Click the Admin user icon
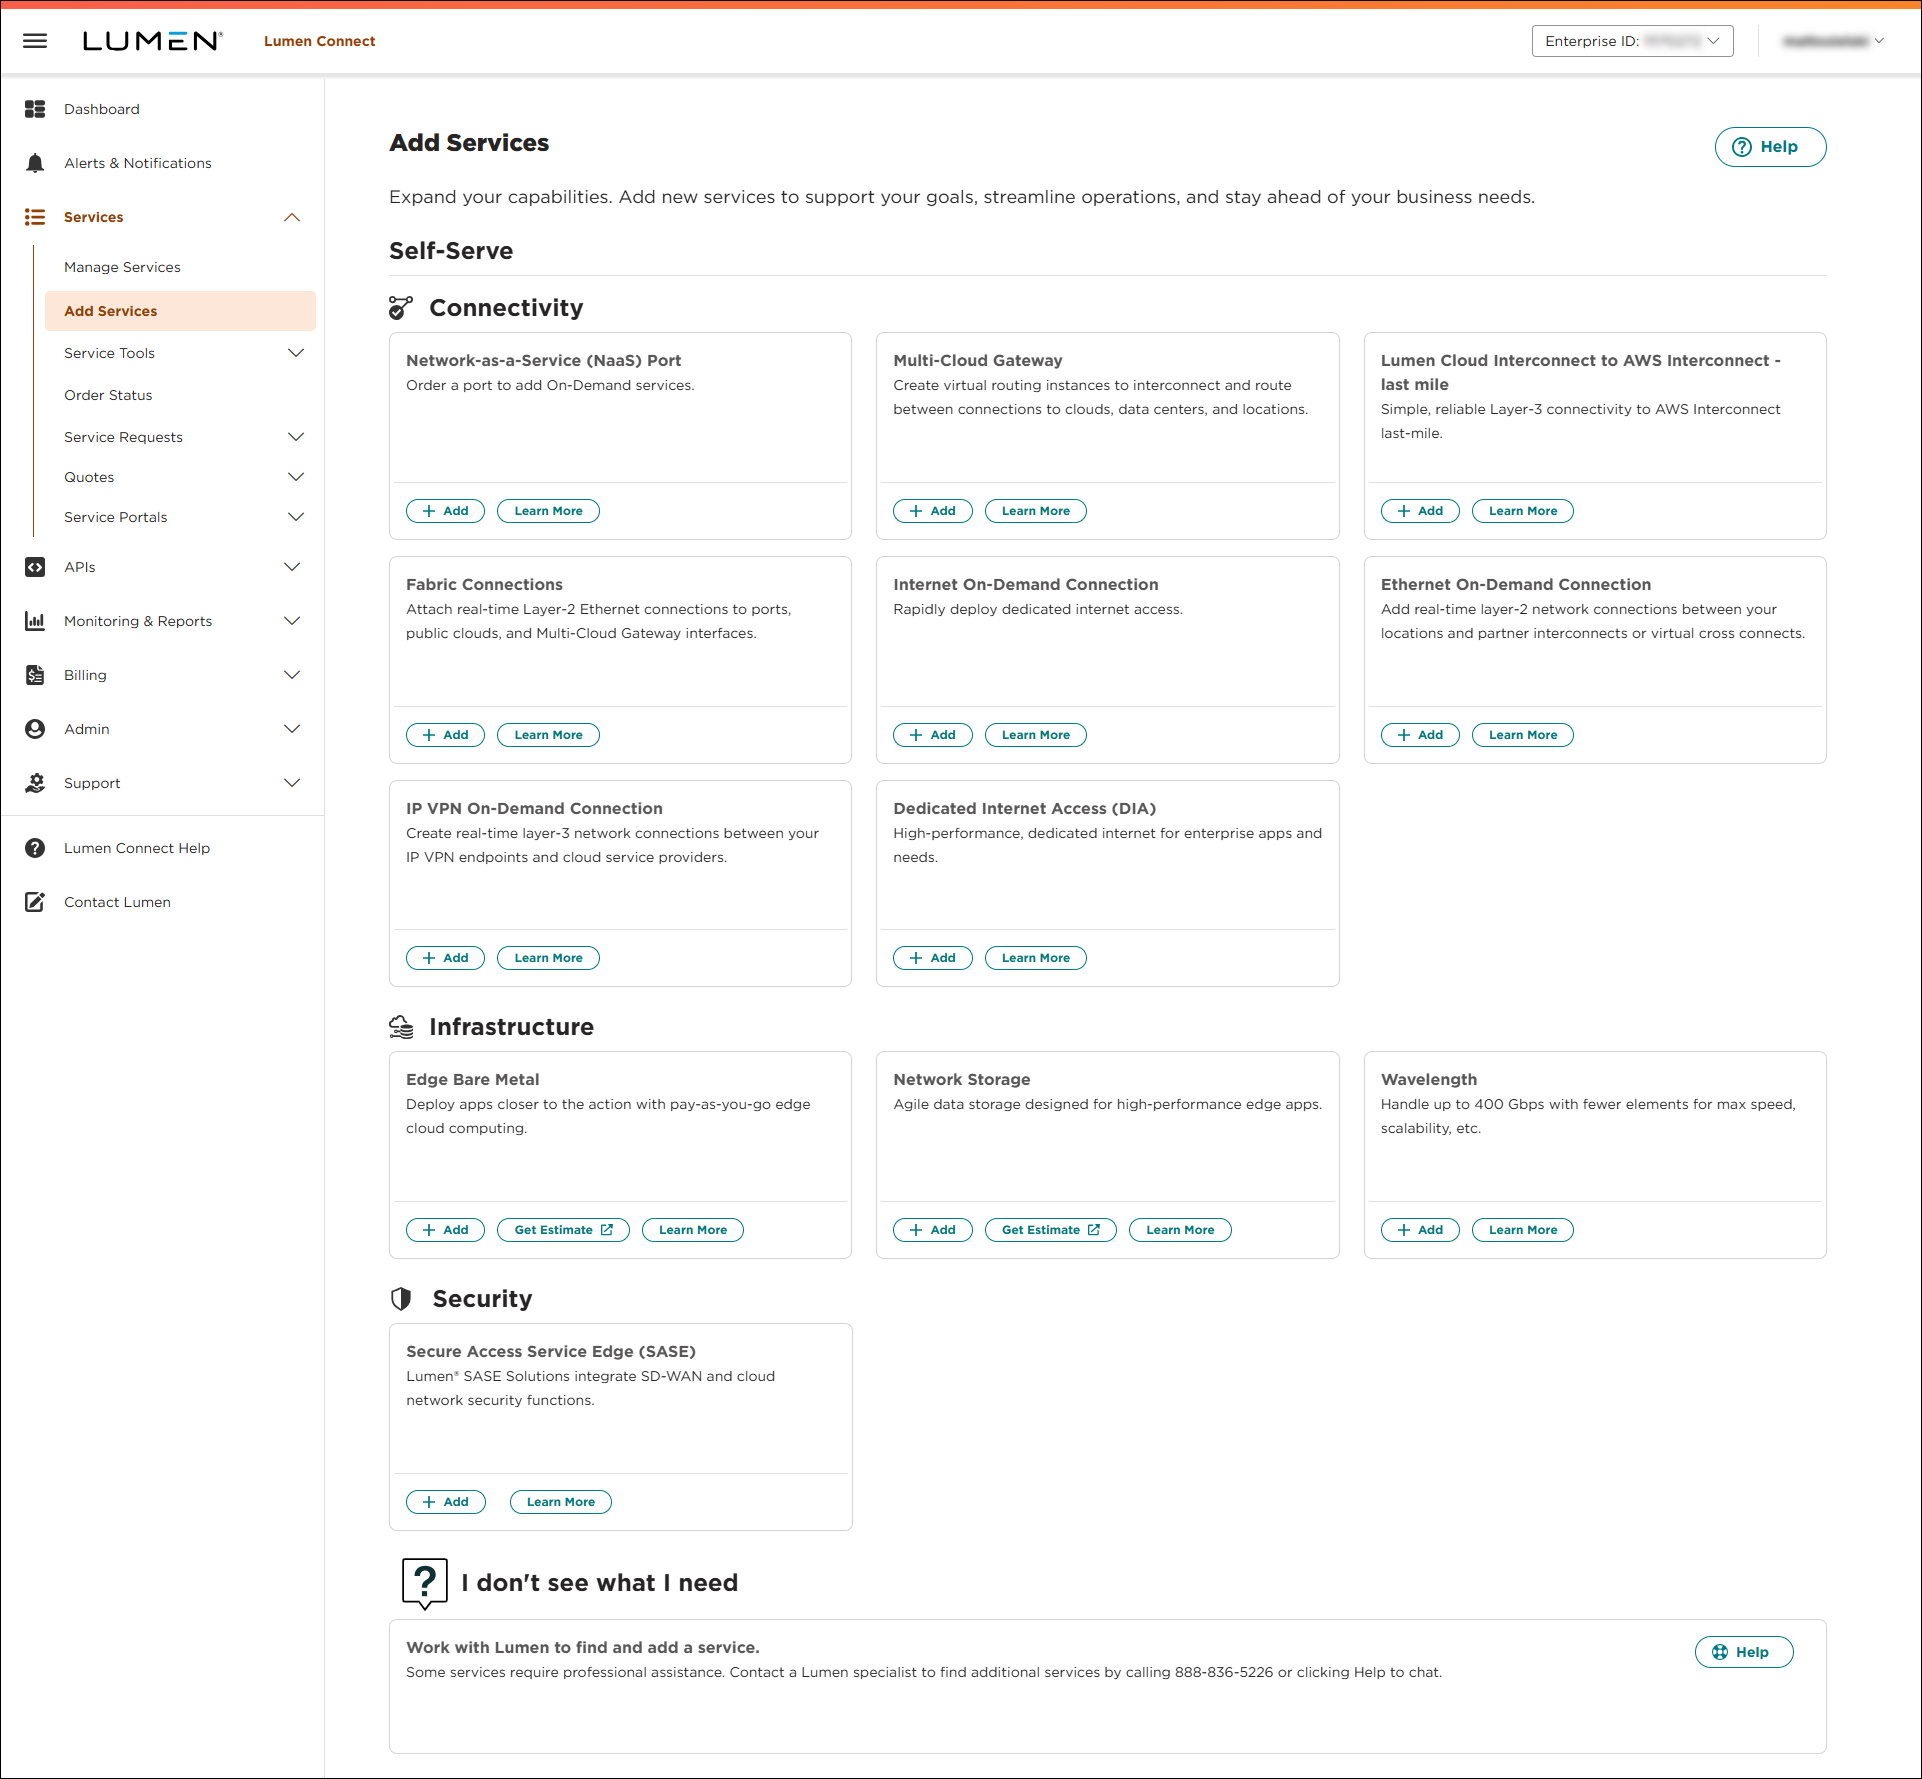The height and width of the screenshot is (1779, 1922). tap(35, 729)
